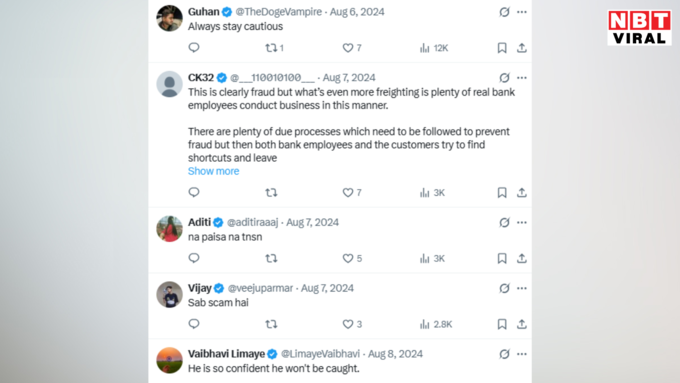Open more options menu on Guhan's tweet

click(x=522, y=12)
